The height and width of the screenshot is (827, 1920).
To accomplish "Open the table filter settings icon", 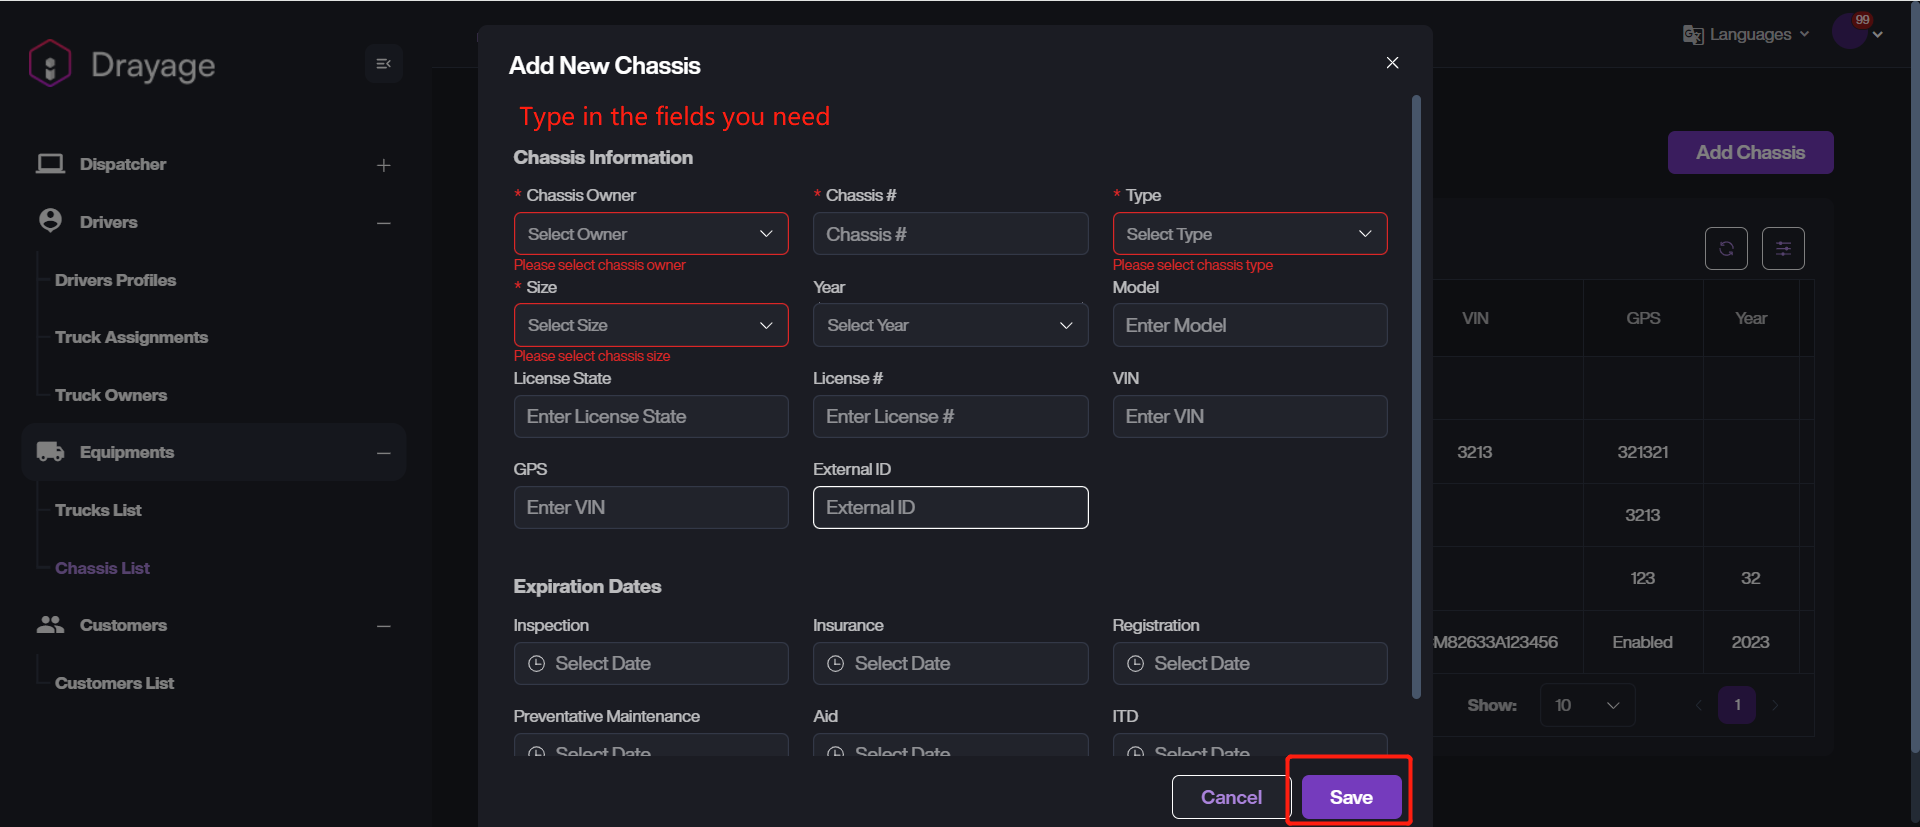I will (1782, 249).
